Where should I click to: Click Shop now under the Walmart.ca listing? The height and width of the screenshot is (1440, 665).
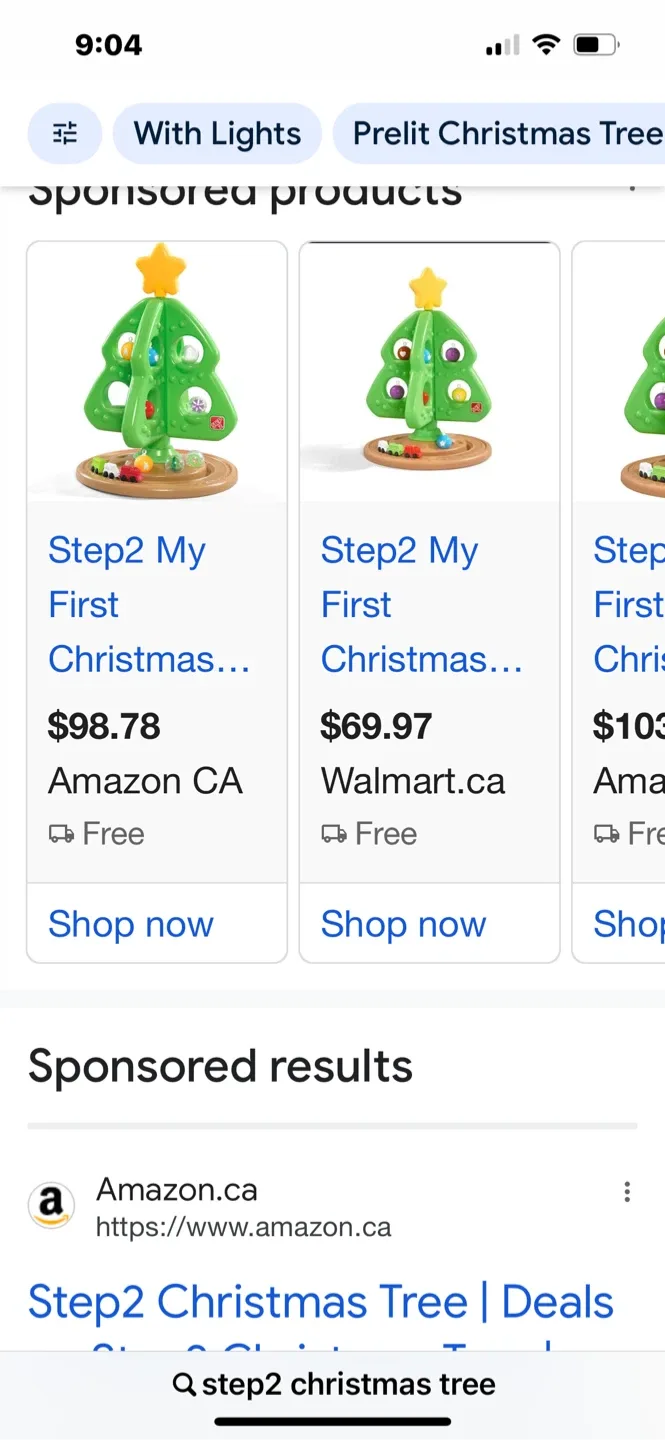tap(403, 923)
